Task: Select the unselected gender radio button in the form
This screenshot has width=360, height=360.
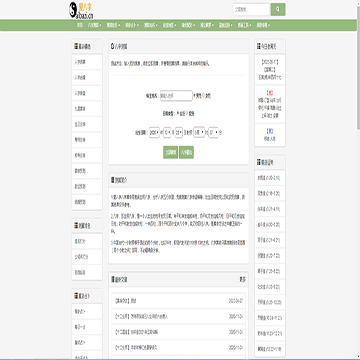Action: tap(204, 96)
